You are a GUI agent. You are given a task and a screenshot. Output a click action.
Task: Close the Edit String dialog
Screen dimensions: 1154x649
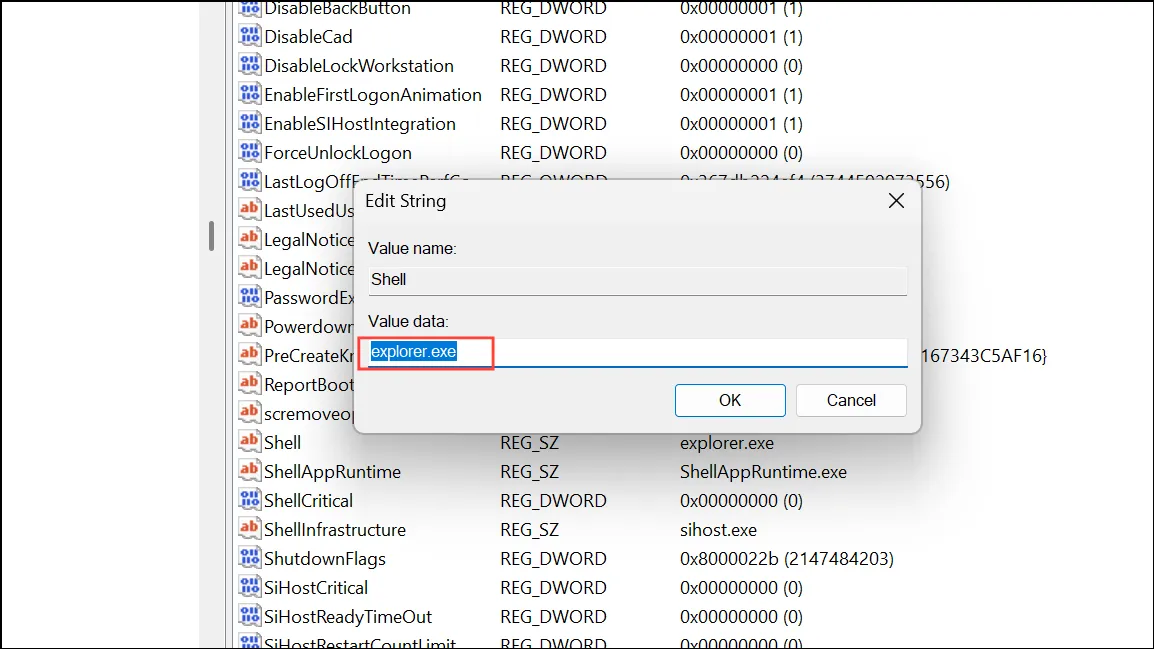[x=896, y=201]
